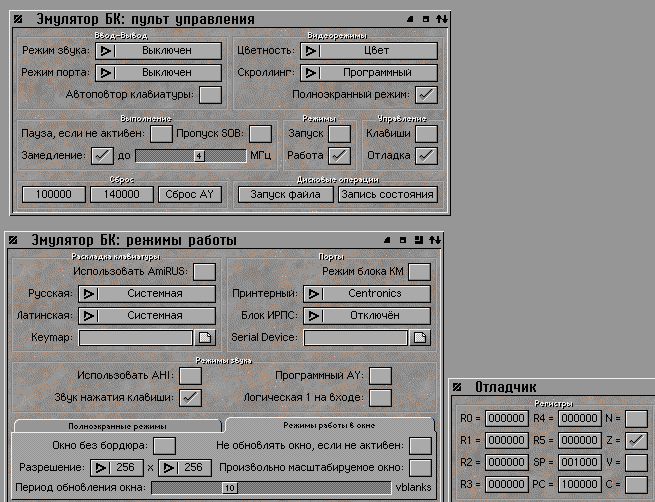
Task: Click the Keymap path input field
Action: point(136,337)
